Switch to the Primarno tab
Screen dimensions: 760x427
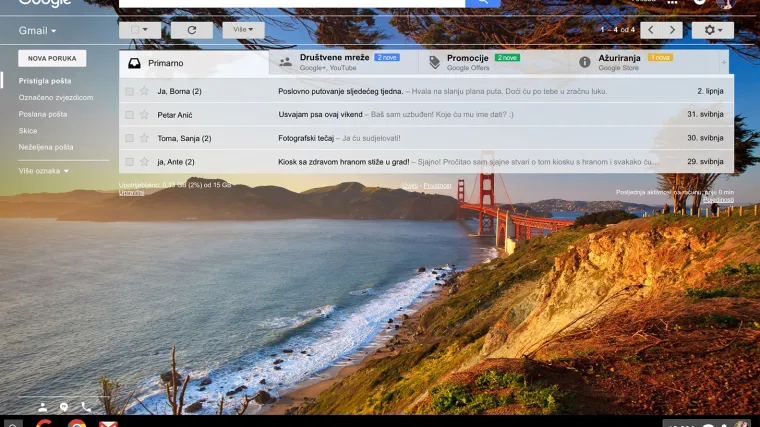point(194,63)
